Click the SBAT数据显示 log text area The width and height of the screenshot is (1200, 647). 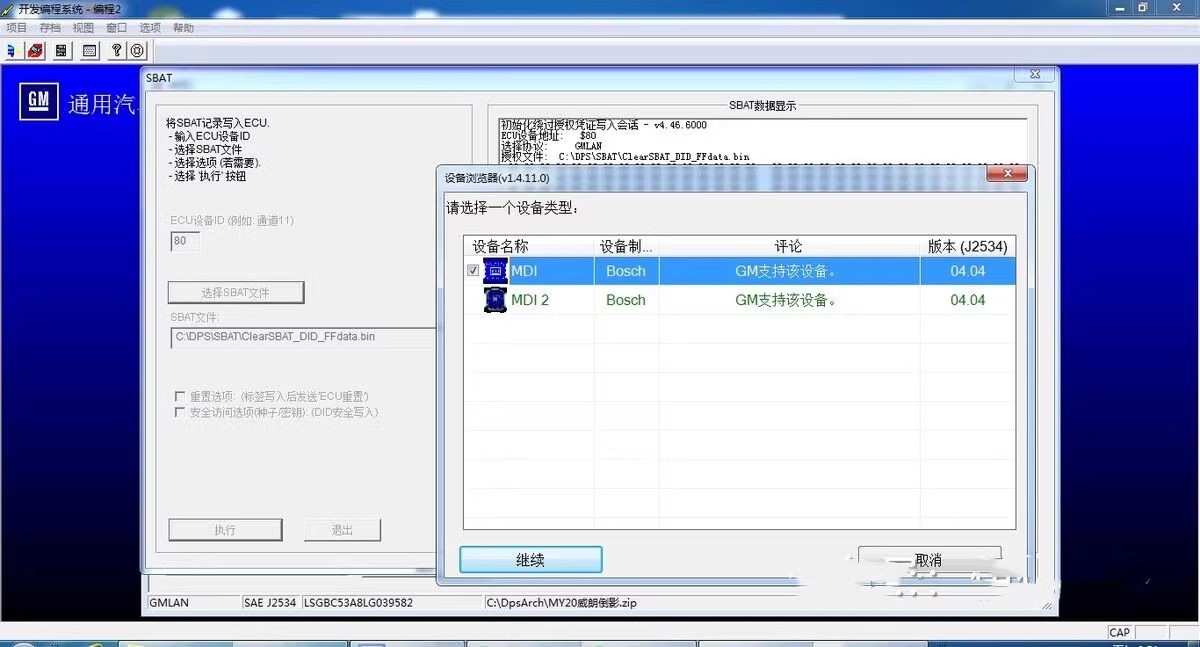click(763, 140)
